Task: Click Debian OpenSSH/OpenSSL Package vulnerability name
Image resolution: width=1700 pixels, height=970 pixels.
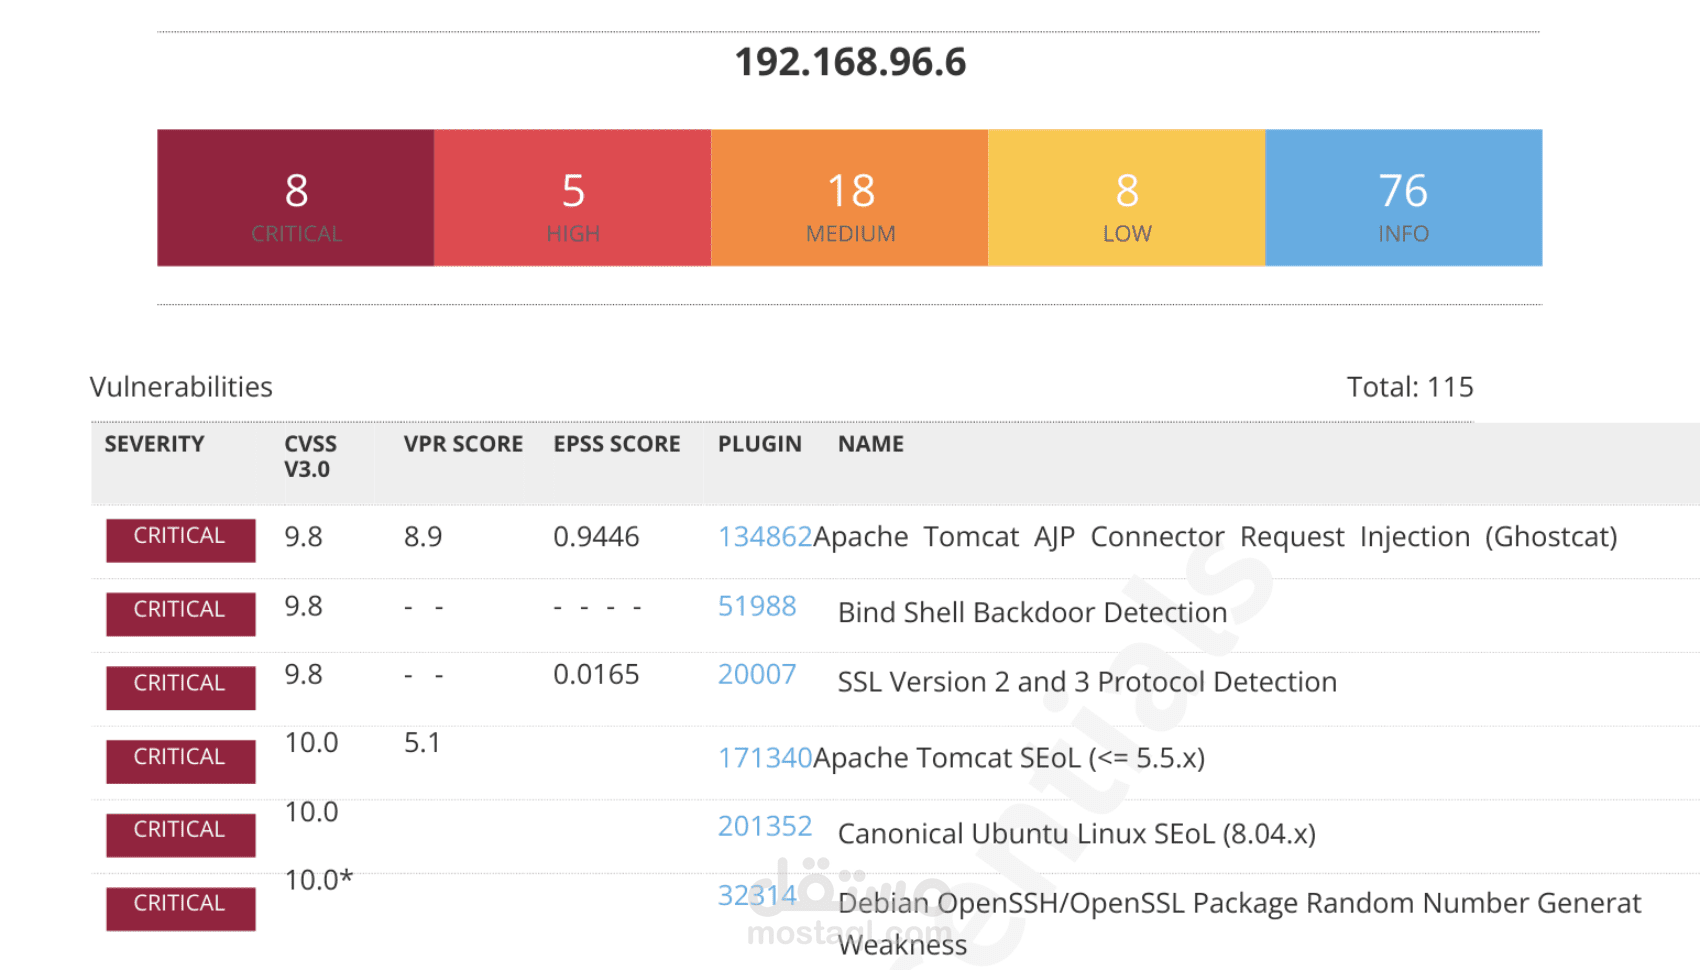Action: point(1240,923)
